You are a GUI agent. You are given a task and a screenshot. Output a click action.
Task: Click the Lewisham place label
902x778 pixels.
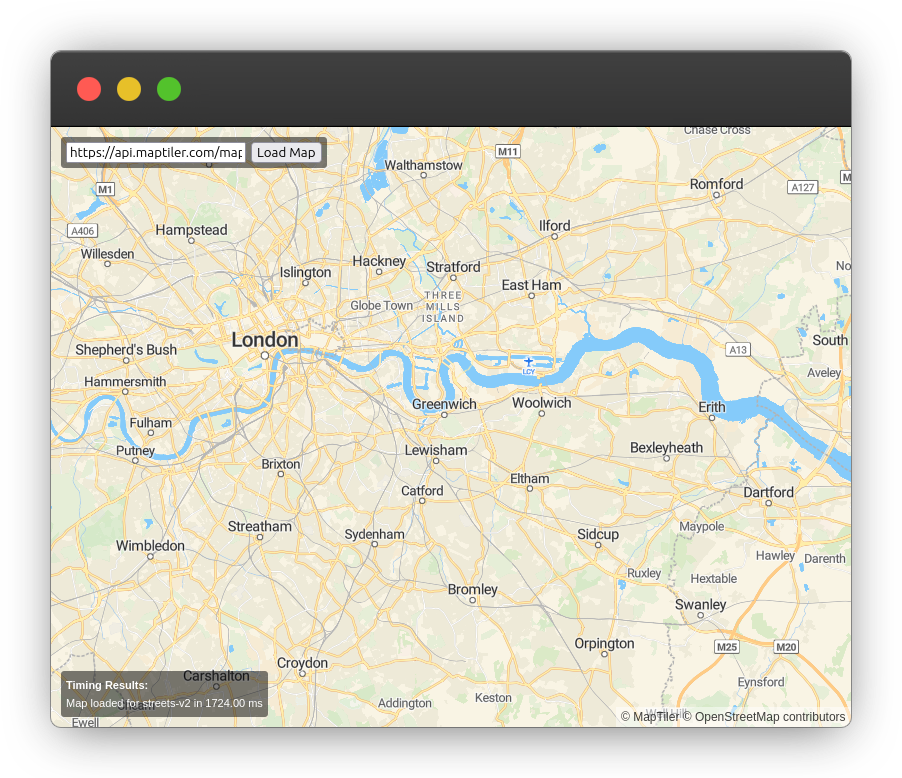[x=436, y=450]
